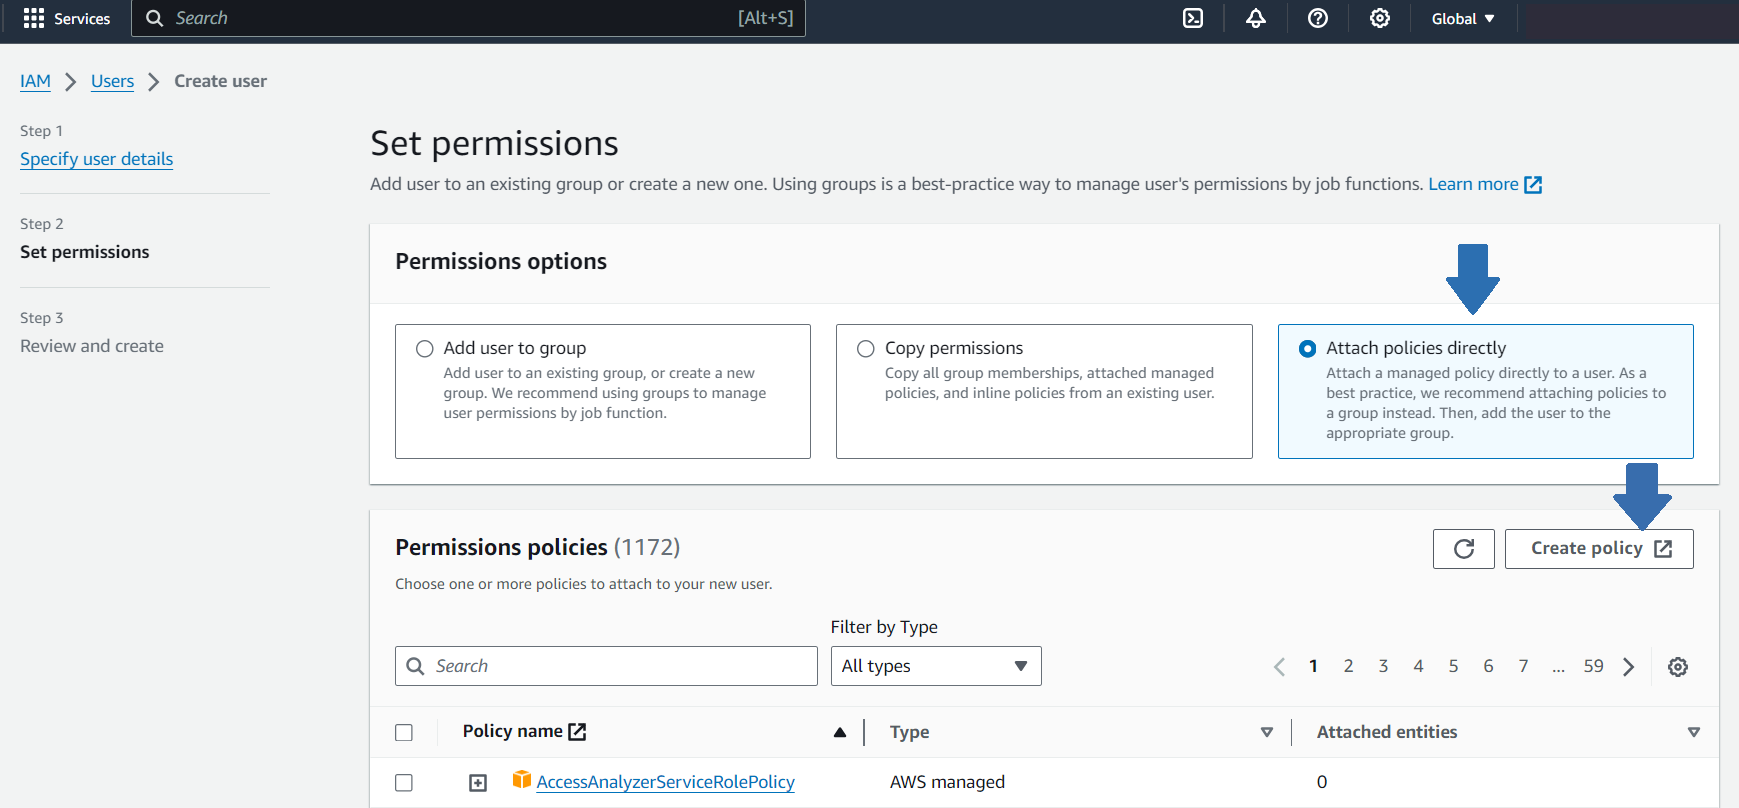The image size is (1739, 808).
Task: Focus the policies Search field
Action: click(606, 666)
